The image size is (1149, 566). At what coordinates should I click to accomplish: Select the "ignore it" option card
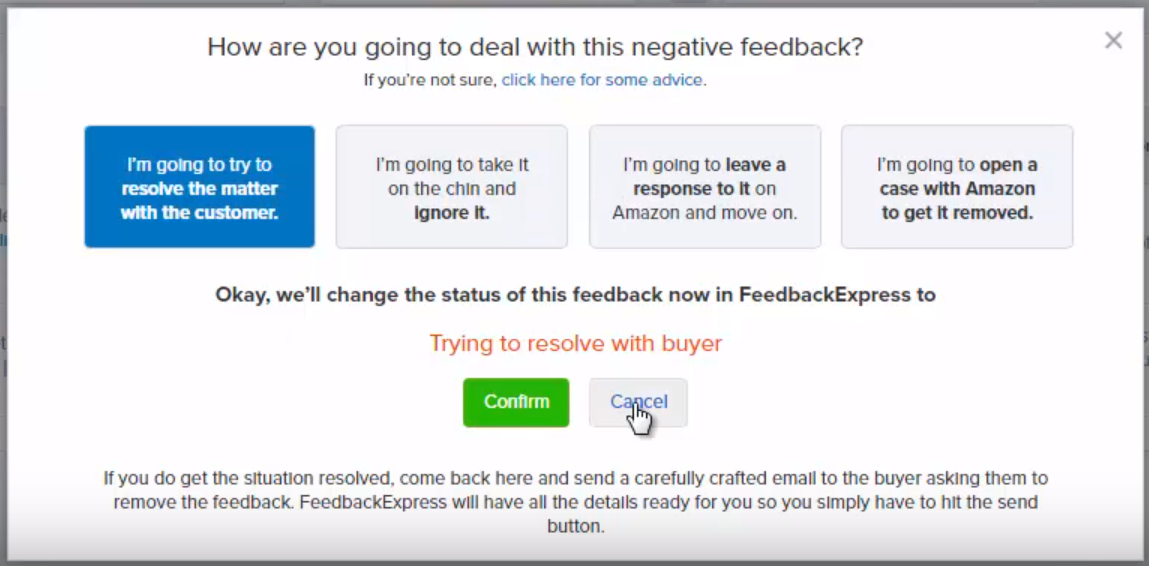tap(451, 187)
